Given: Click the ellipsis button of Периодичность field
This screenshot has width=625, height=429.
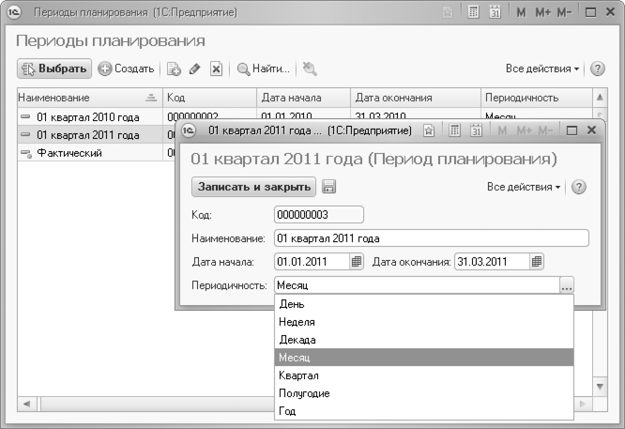Looking at the screenshot, I should tap(566, 285).
